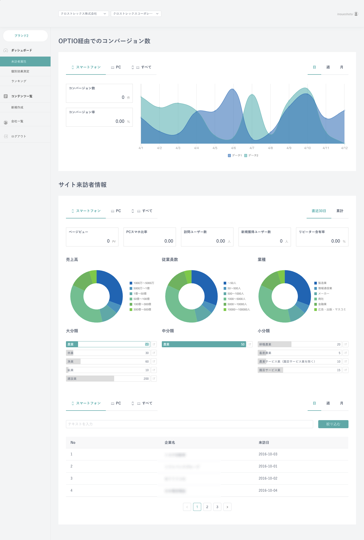Click the white brand button atop the sidebar
Image resolution: width=364 pixels, height=540 pixels.
(25, 35)
